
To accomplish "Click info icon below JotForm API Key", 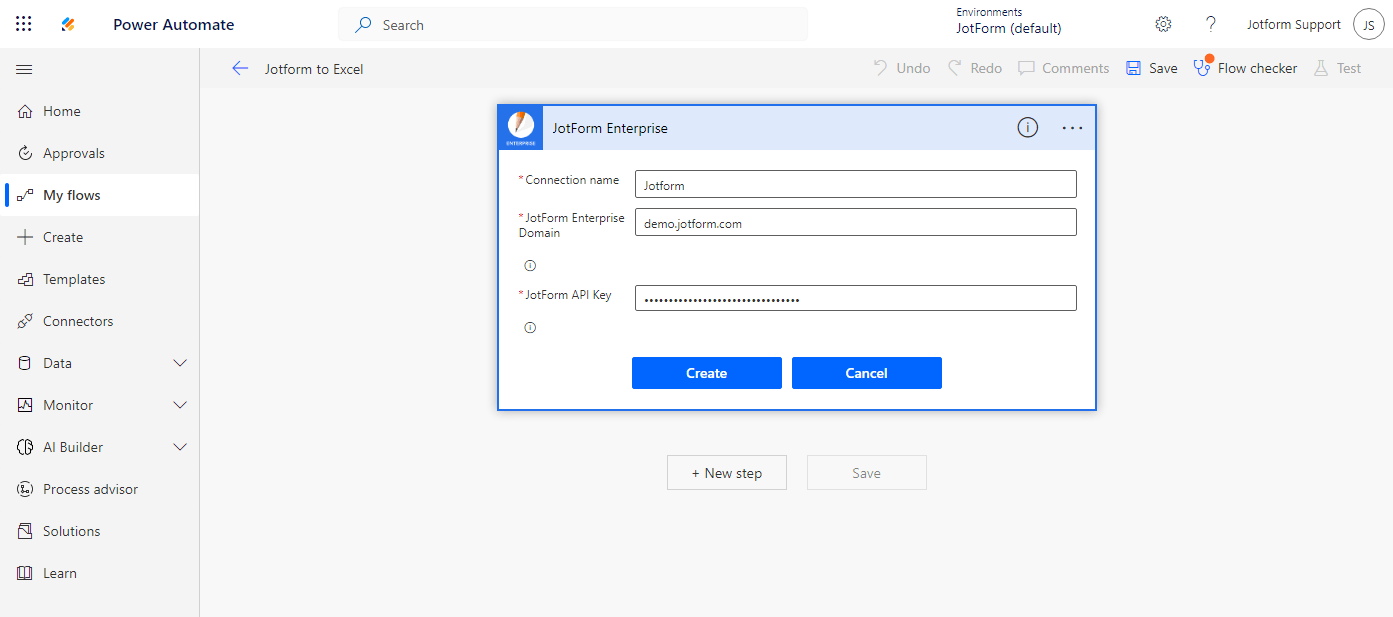I will tap(530, 328).
